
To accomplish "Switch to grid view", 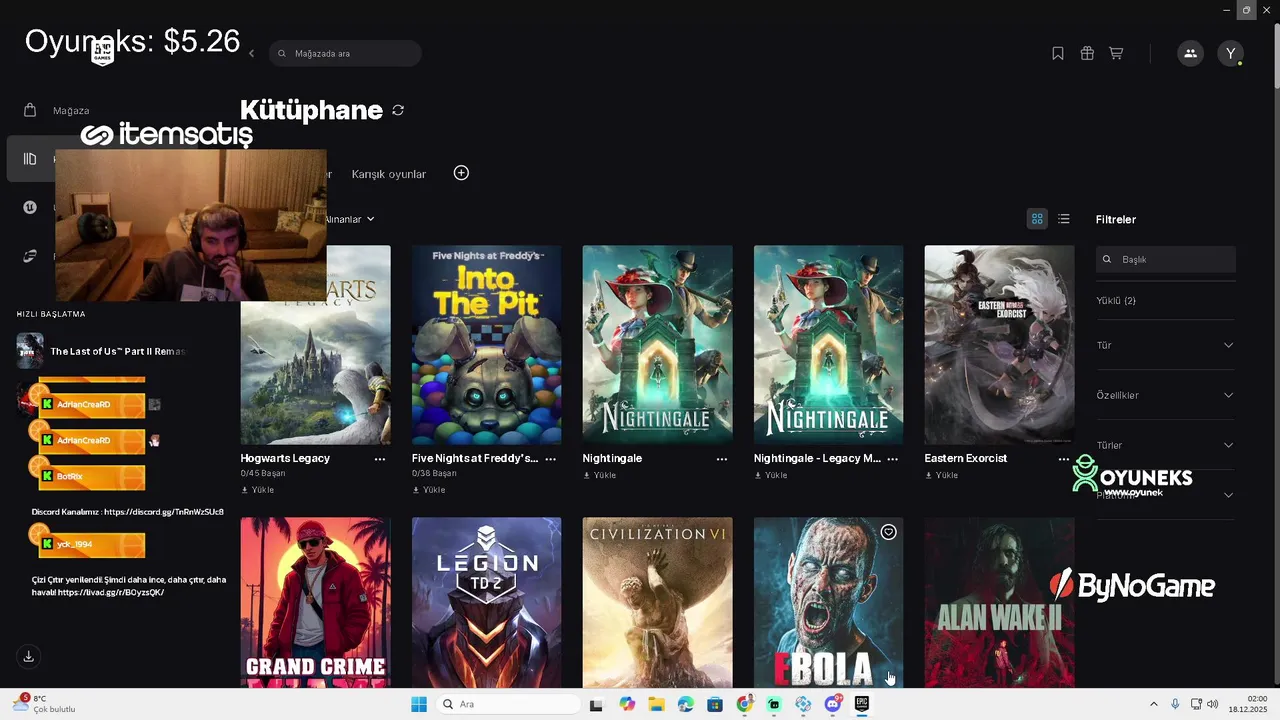I will [1037, 219].
